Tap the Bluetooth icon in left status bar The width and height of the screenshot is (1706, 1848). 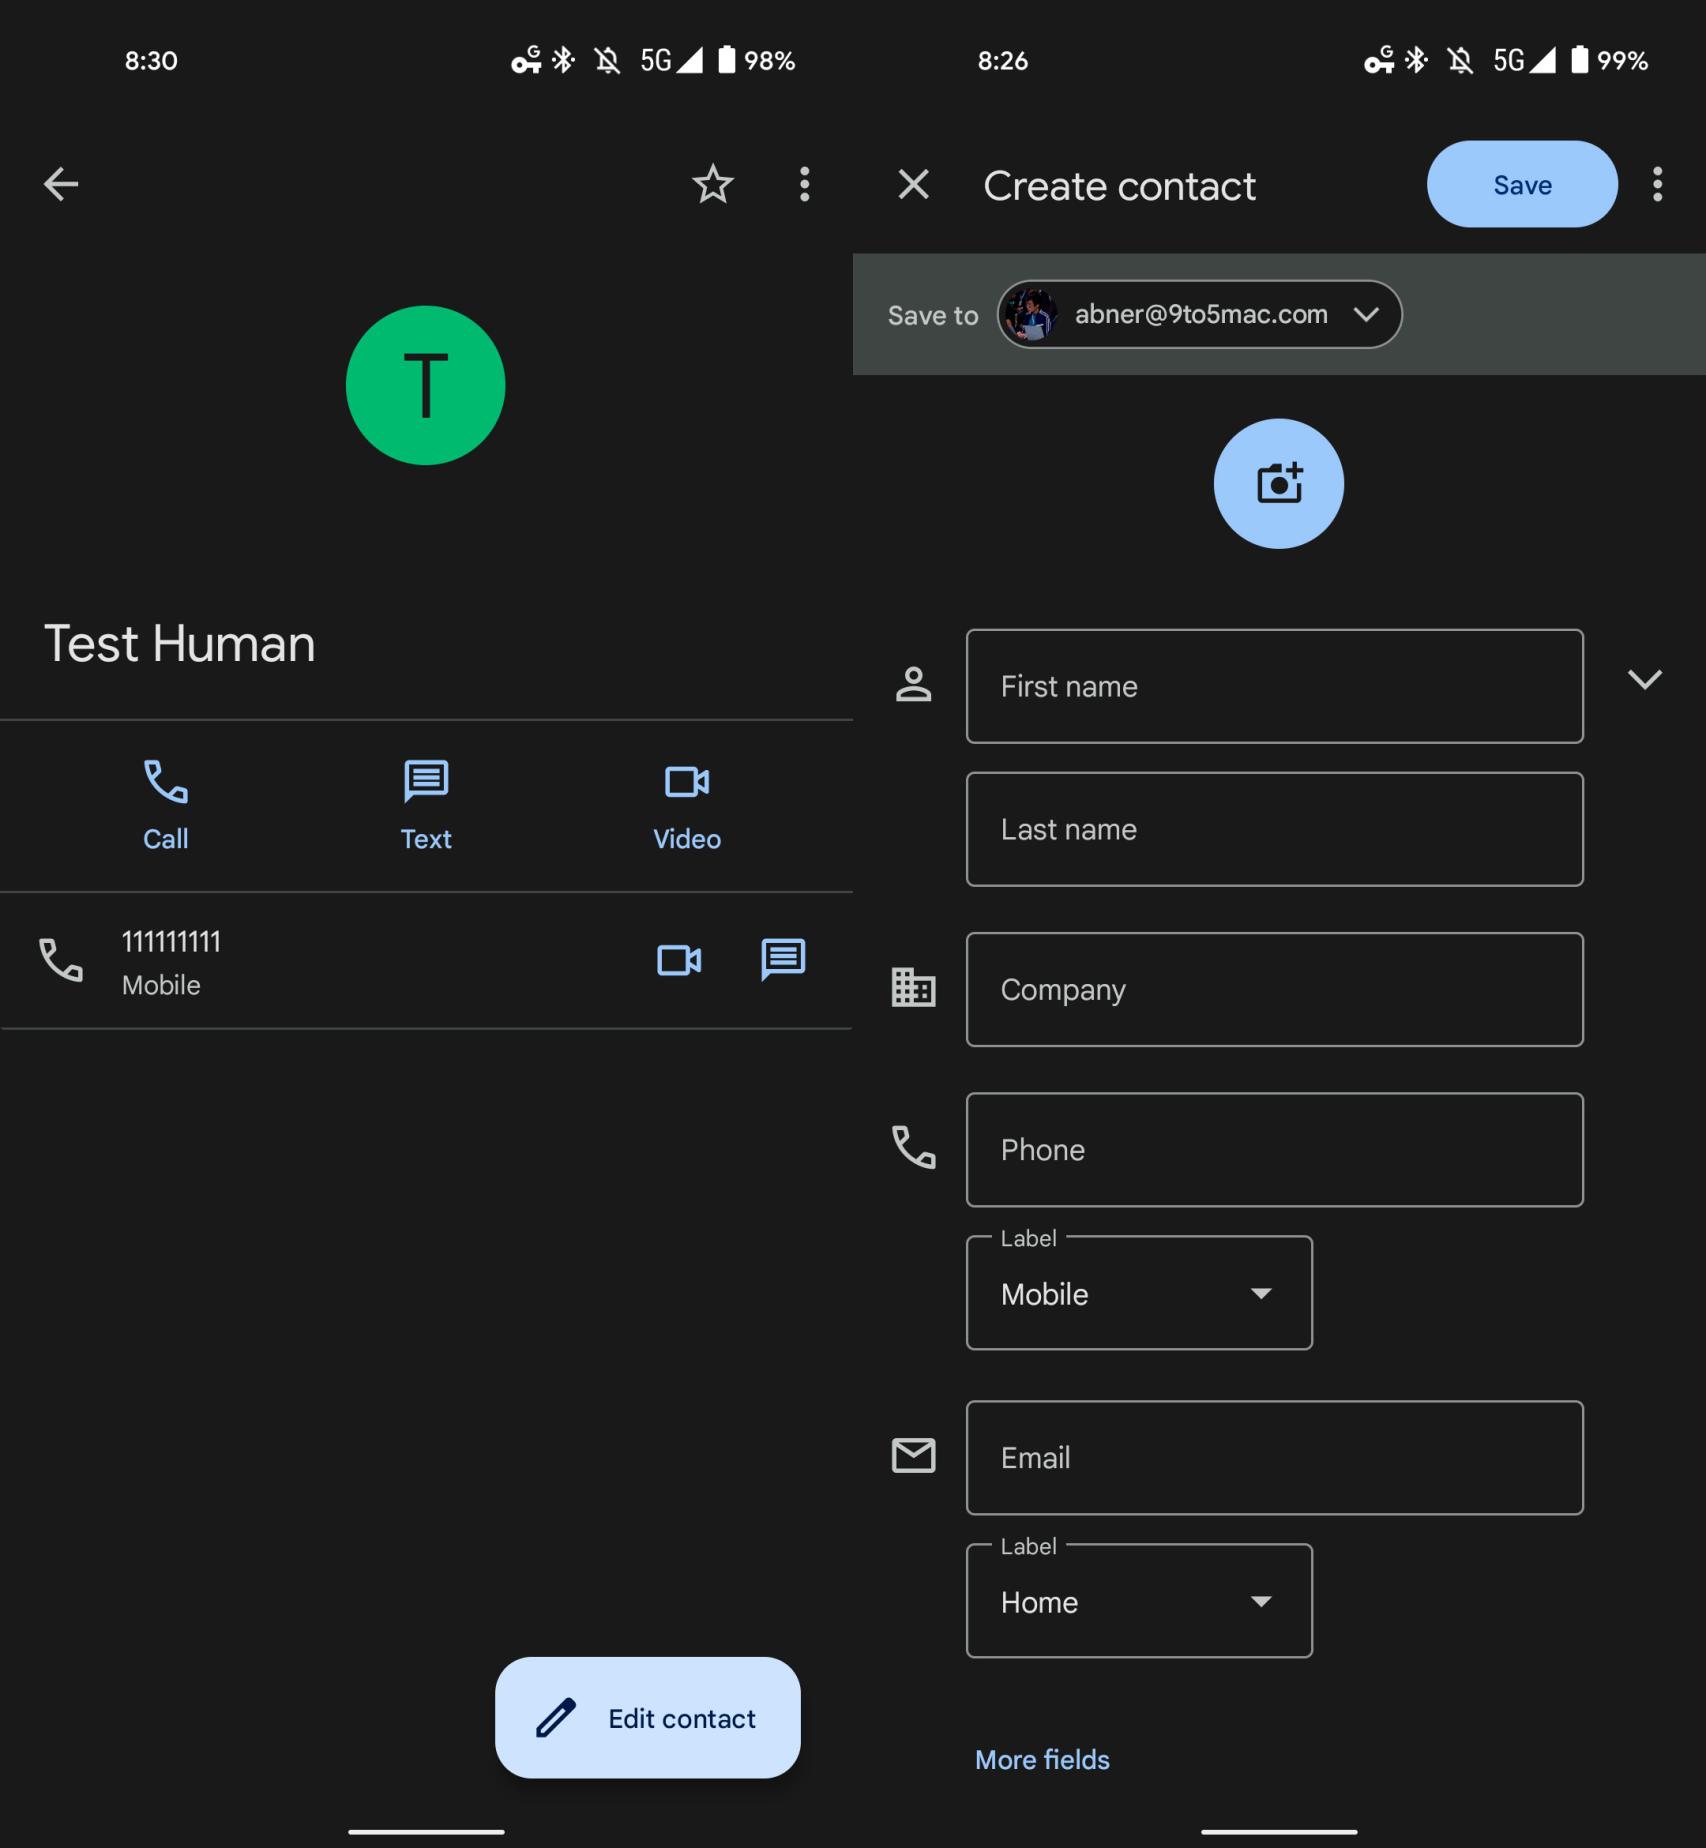point(564,61)
